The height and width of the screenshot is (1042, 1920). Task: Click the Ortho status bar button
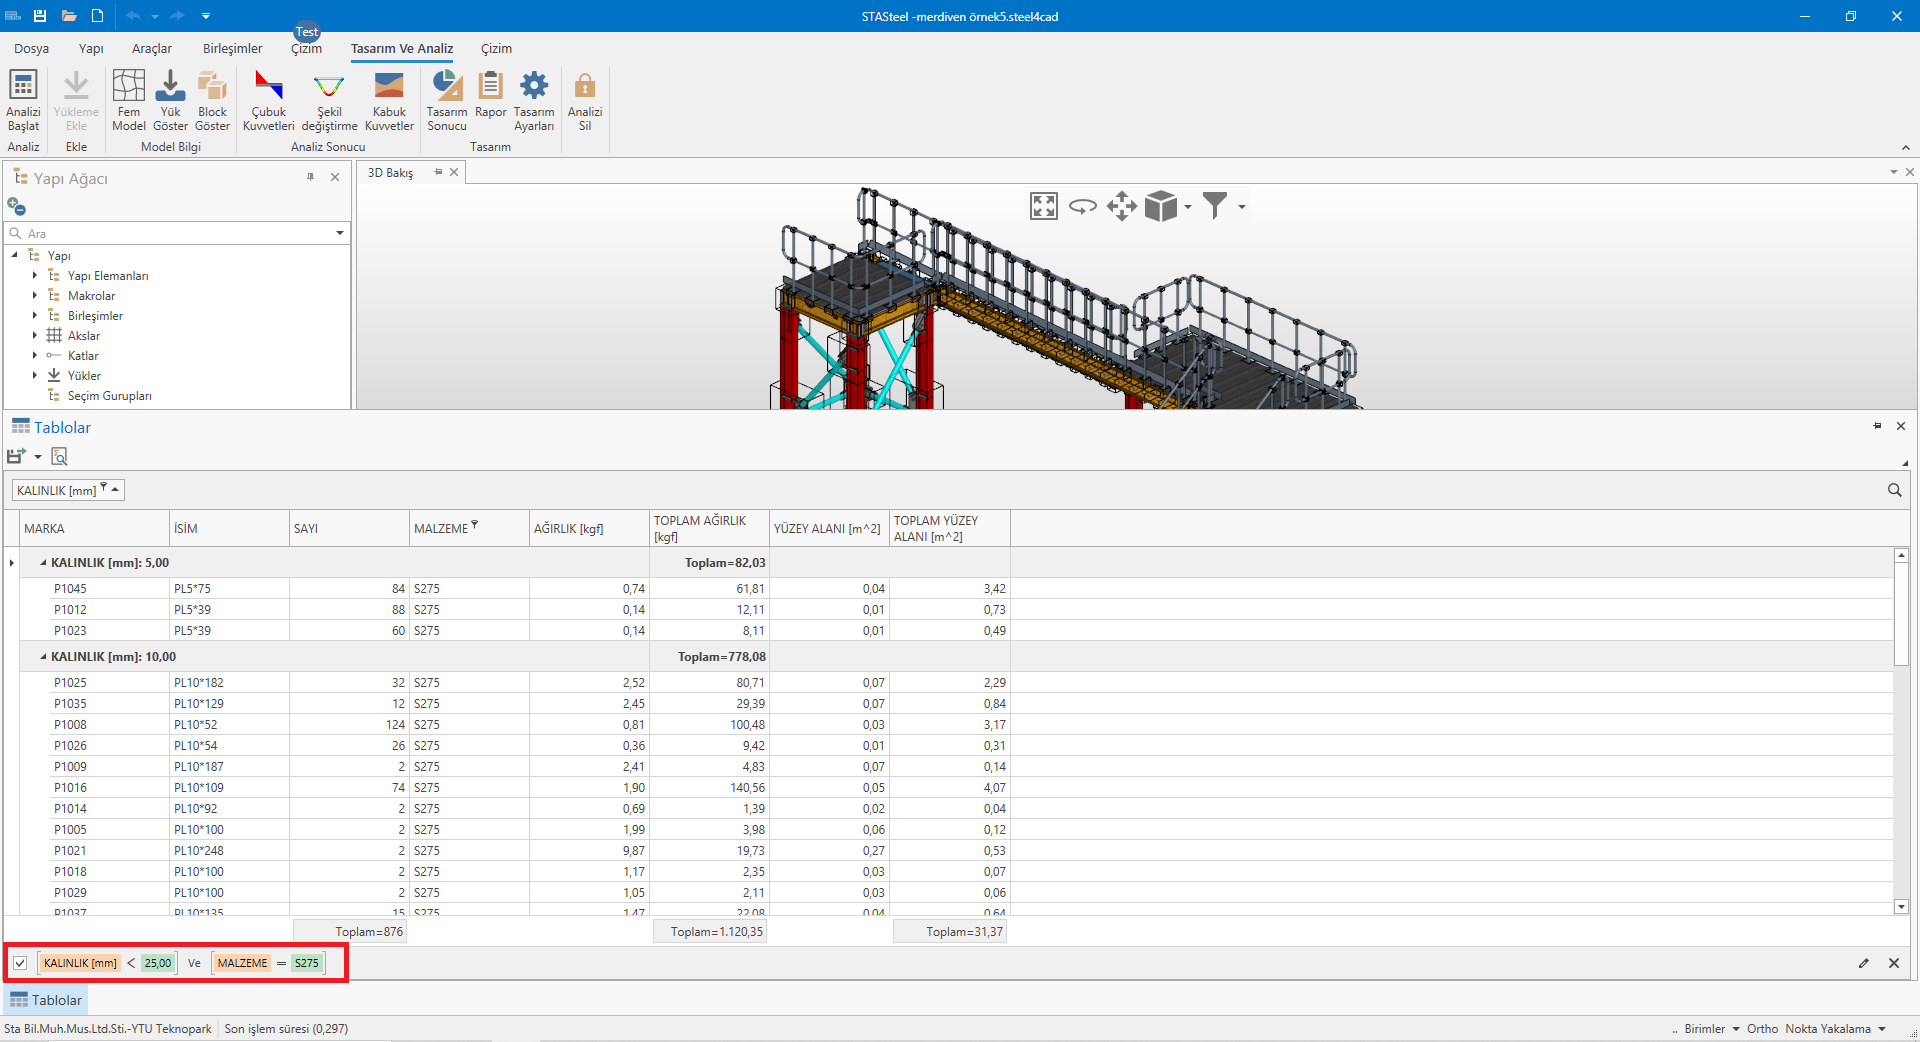tap(1762, 1029)
